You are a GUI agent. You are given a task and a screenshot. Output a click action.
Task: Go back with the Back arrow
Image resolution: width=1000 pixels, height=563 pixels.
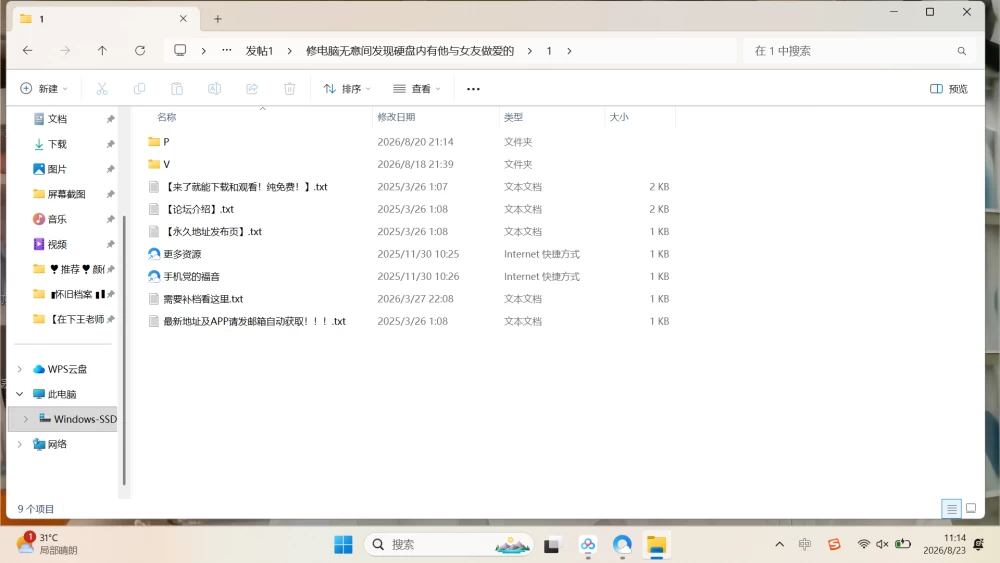[x=27, y=50]
